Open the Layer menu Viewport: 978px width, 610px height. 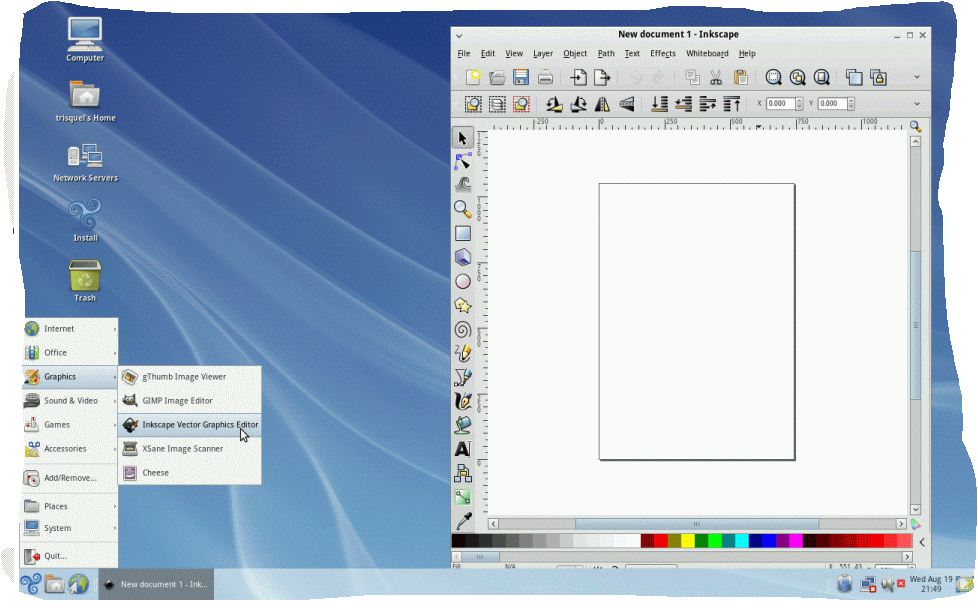tap(543, 54)
